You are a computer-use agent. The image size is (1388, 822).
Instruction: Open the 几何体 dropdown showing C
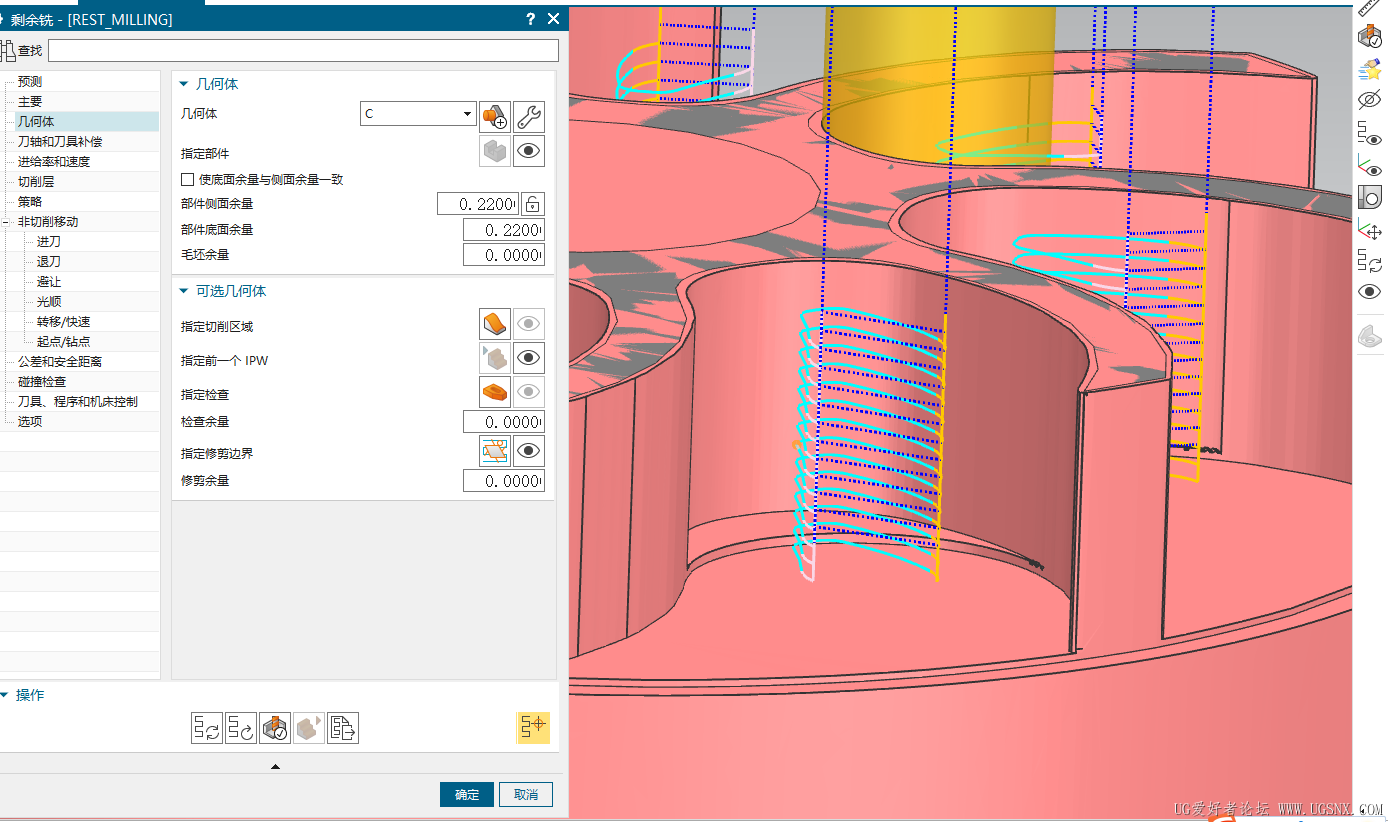tap(418, 114)
